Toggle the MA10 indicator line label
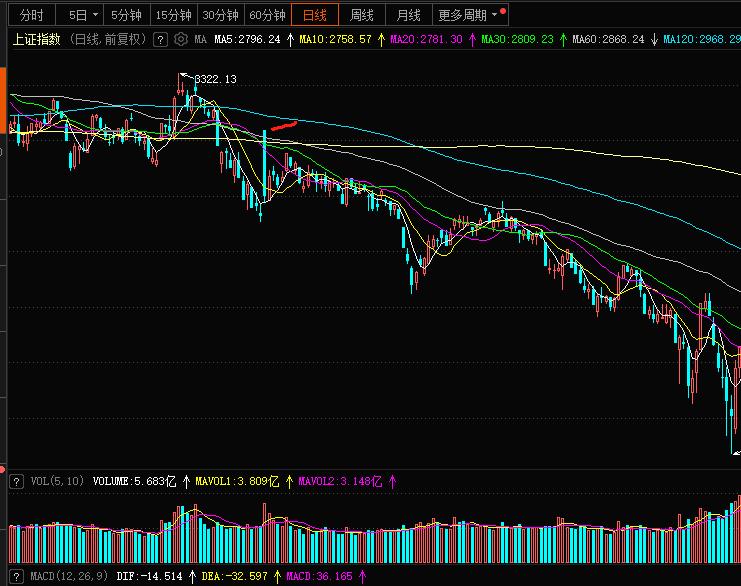 point(335,39)
